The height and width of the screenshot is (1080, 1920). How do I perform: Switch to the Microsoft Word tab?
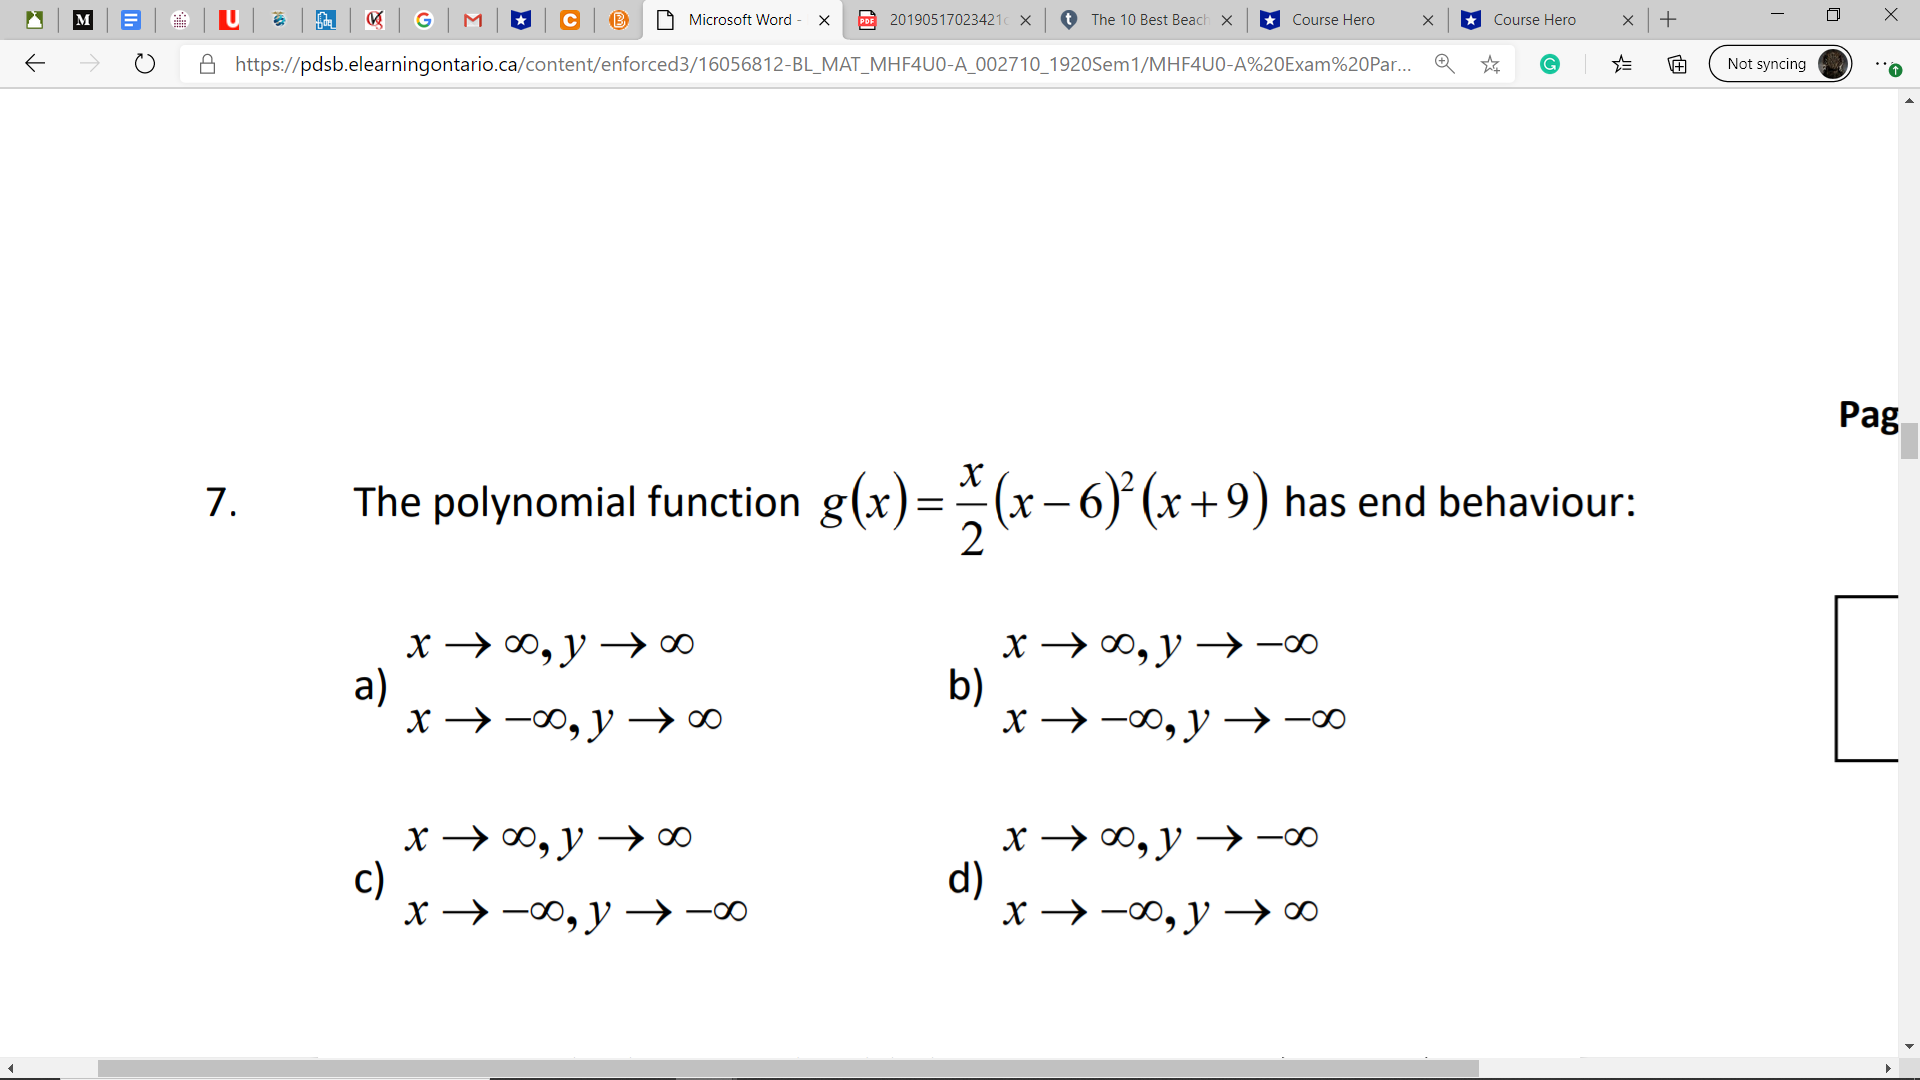[740, 19]
